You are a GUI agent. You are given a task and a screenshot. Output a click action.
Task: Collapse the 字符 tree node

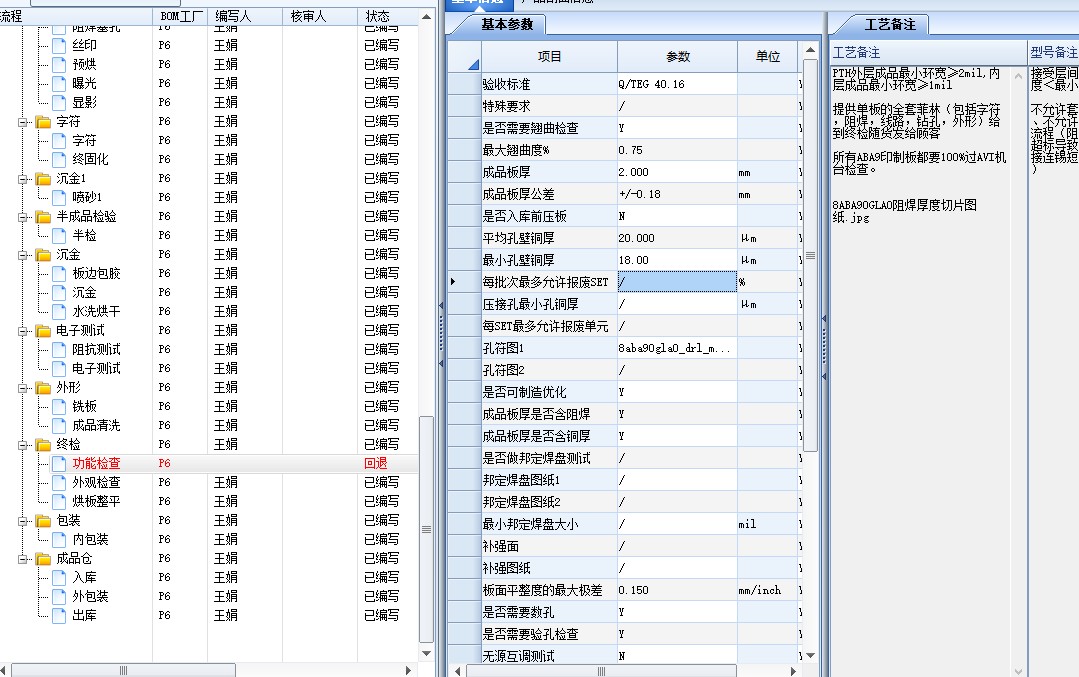tap(23, 122)
